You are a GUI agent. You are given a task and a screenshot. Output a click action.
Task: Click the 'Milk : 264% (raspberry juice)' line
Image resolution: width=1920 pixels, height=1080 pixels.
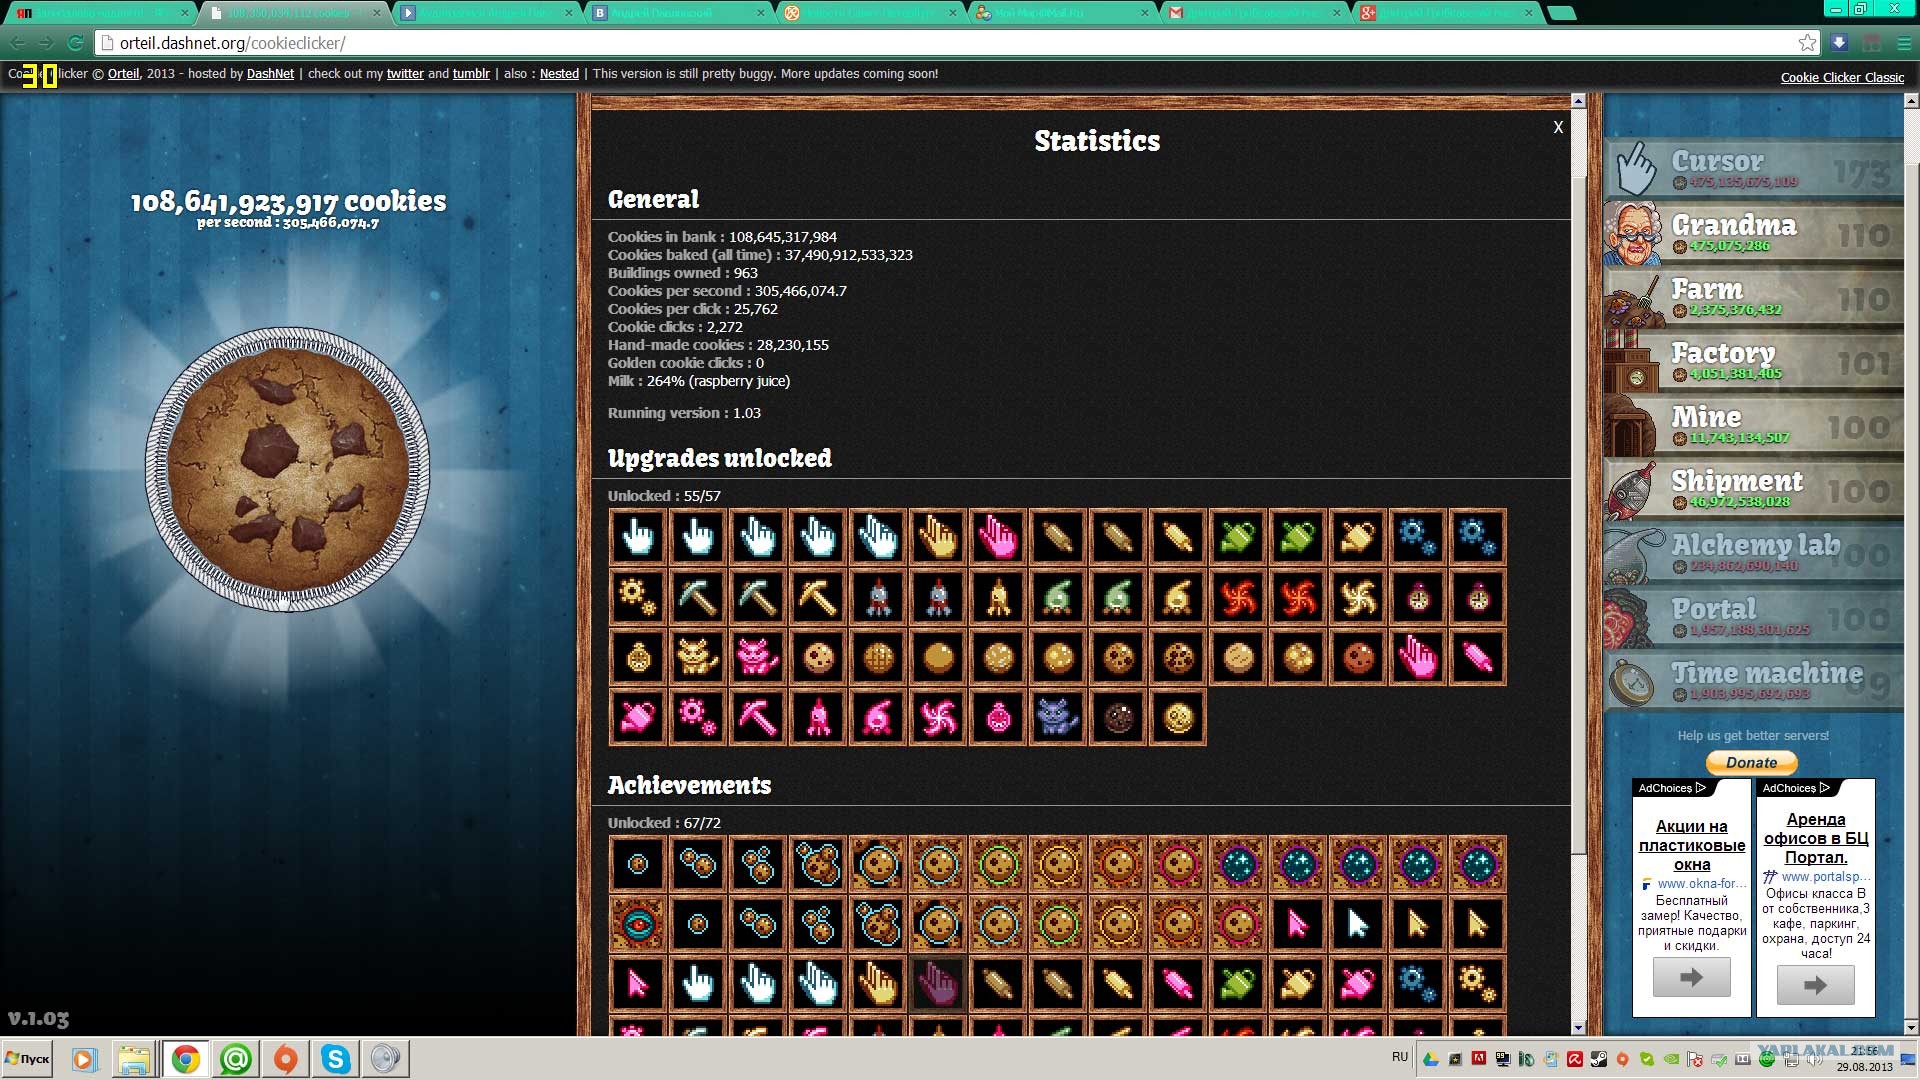point(699,381)
